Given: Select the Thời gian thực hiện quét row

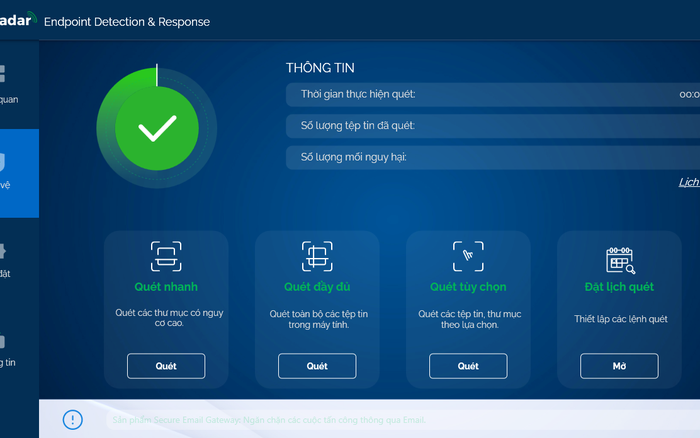Looking at the screenshot, I should click(x=492, y=94).
